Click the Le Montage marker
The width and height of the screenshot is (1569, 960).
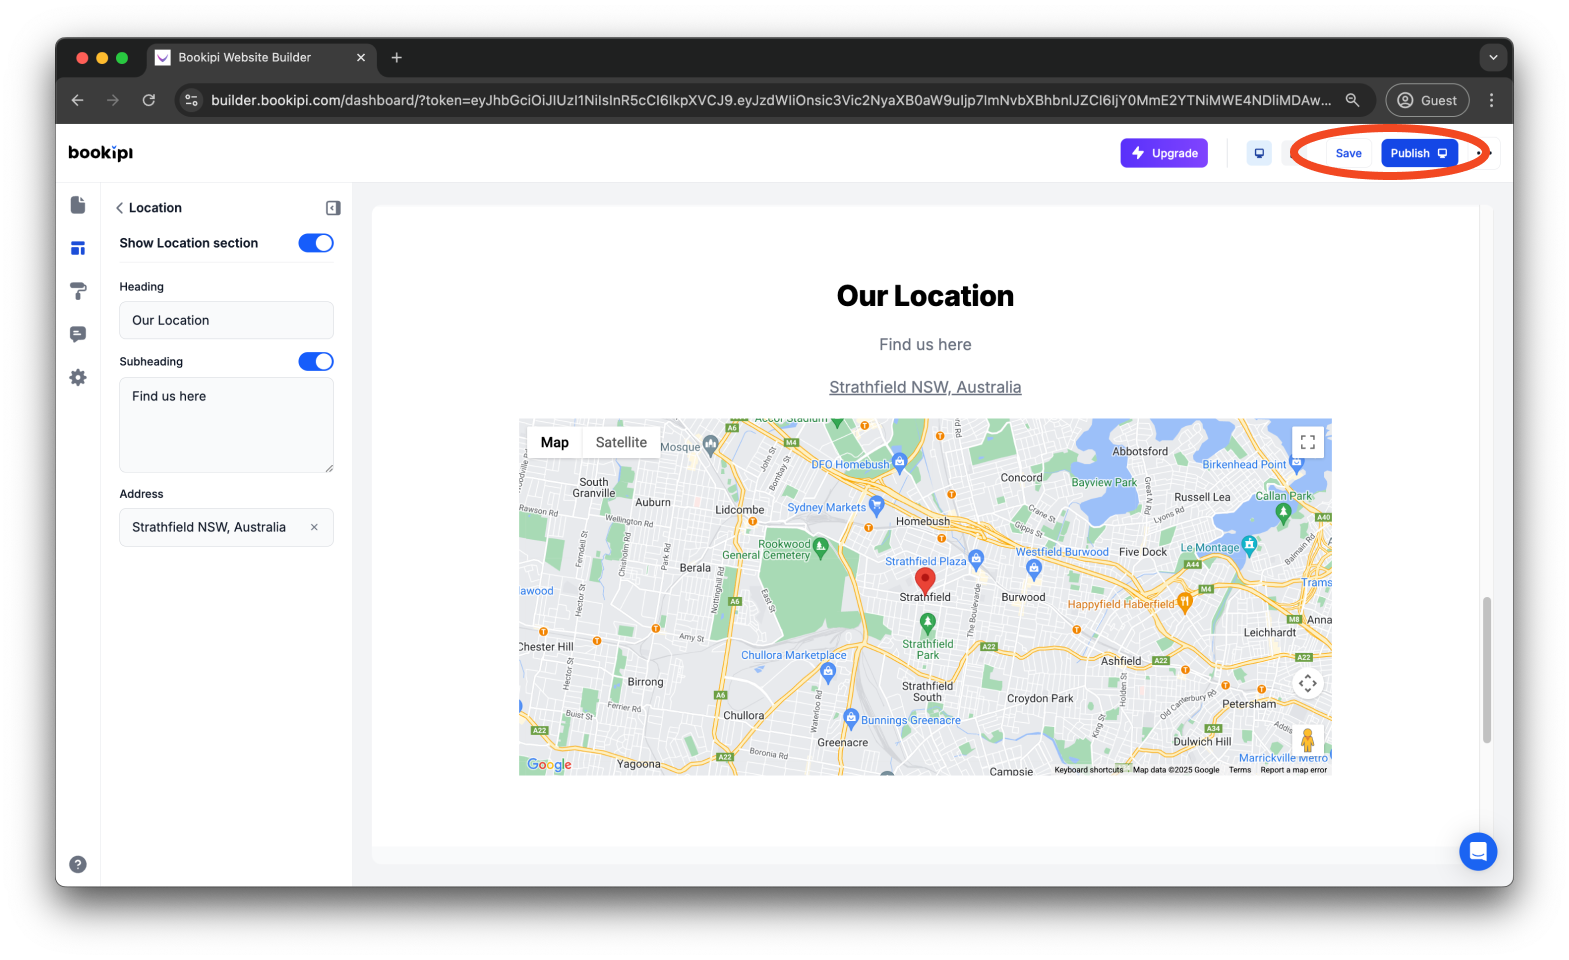[1249, 545]
